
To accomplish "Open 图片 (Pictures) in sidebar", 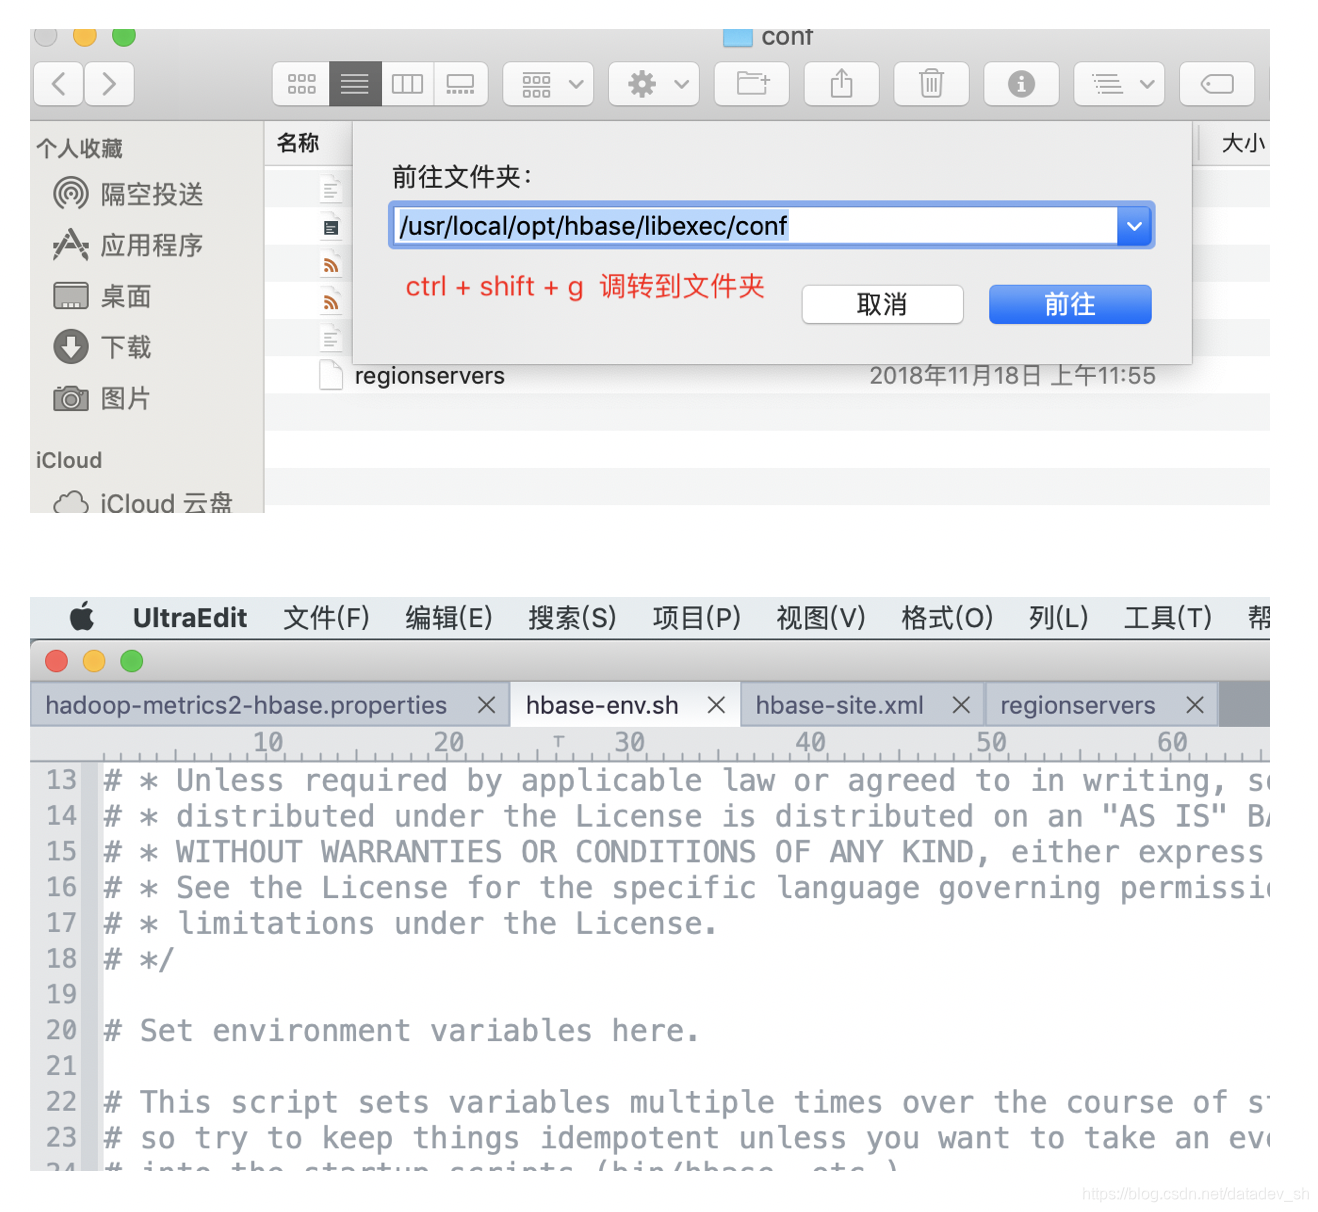I will click(x=103, y=398).
